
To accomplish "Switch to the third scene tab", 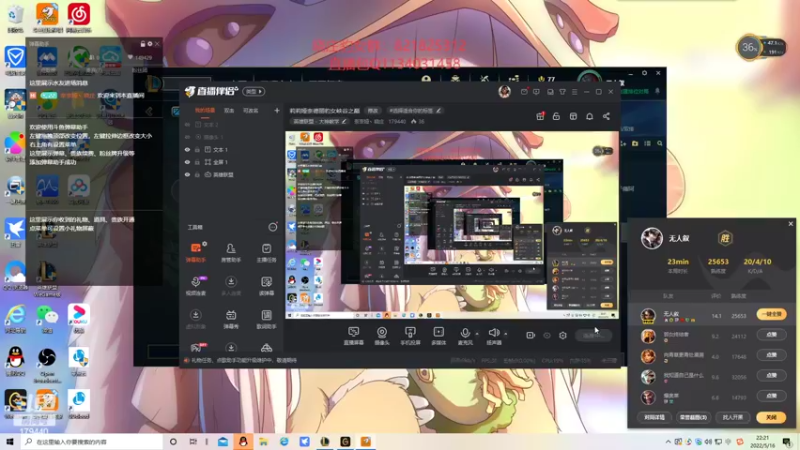I will (251, 110).
